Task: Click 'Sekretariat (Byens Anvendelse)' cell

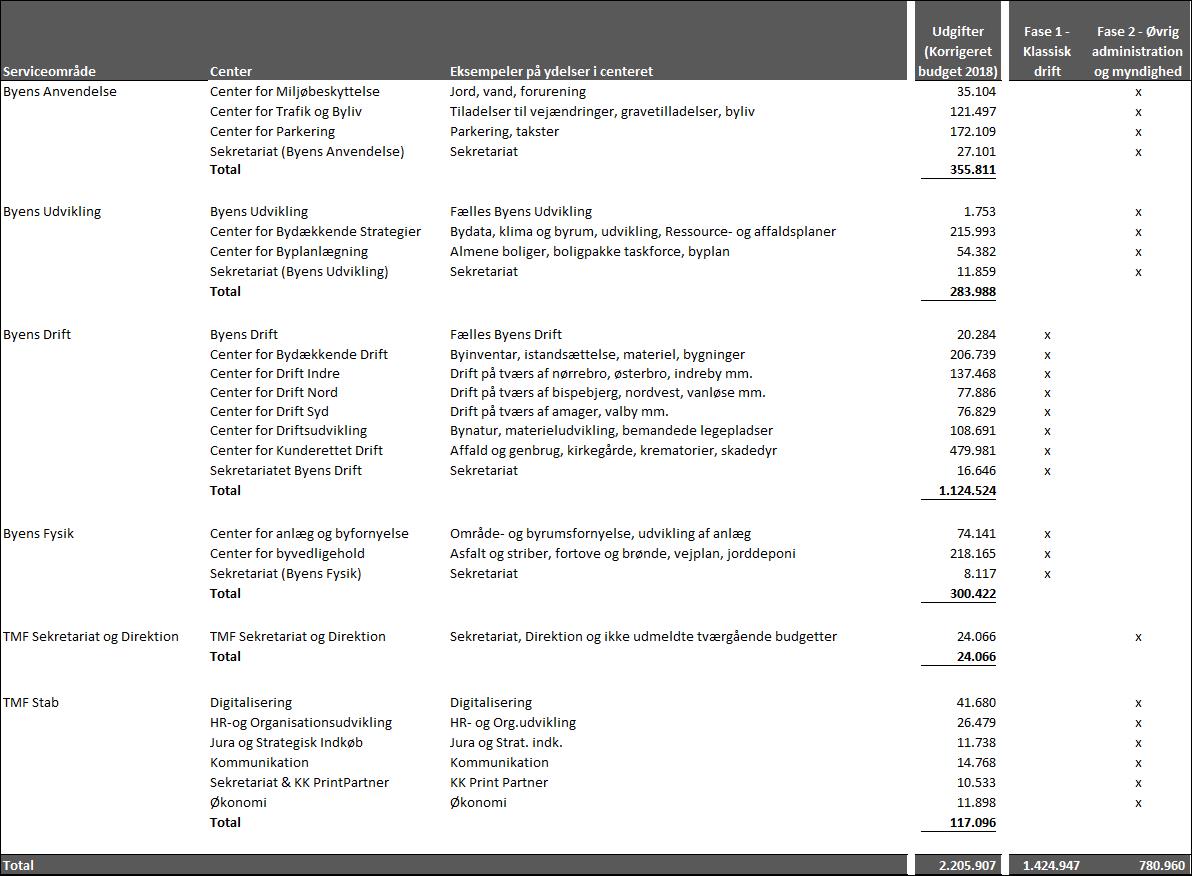Action: [x=307, y=151]
